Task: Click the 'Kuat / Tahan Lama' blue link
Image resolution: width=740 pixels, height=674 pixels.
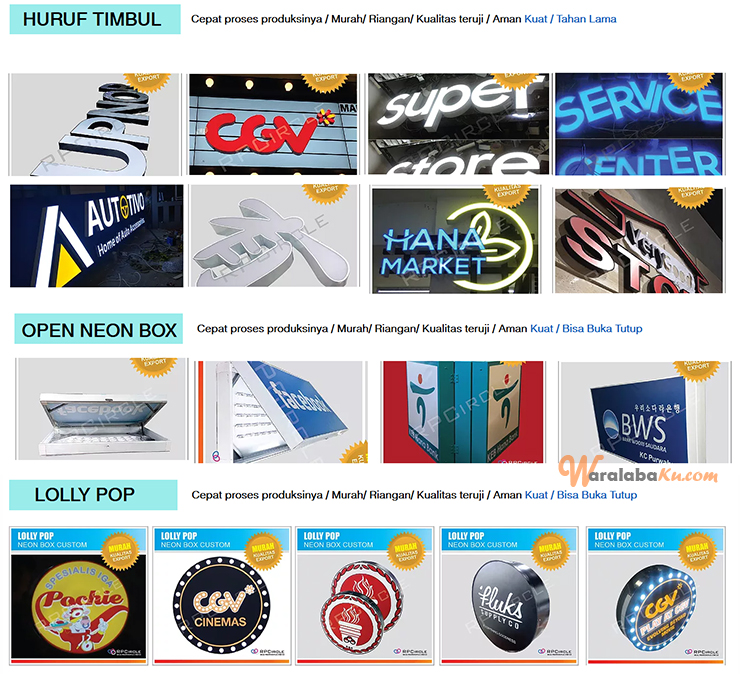Action: [x=570, y=19]
